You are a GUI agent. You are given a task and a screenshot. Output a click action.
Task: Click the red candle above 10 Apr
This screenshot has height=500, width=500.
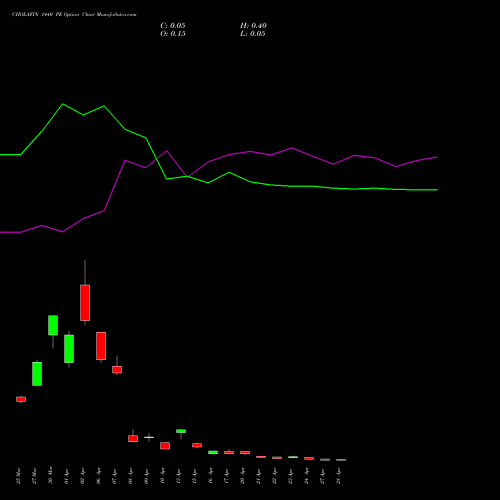pyautogui.click(x=165, y=446)
